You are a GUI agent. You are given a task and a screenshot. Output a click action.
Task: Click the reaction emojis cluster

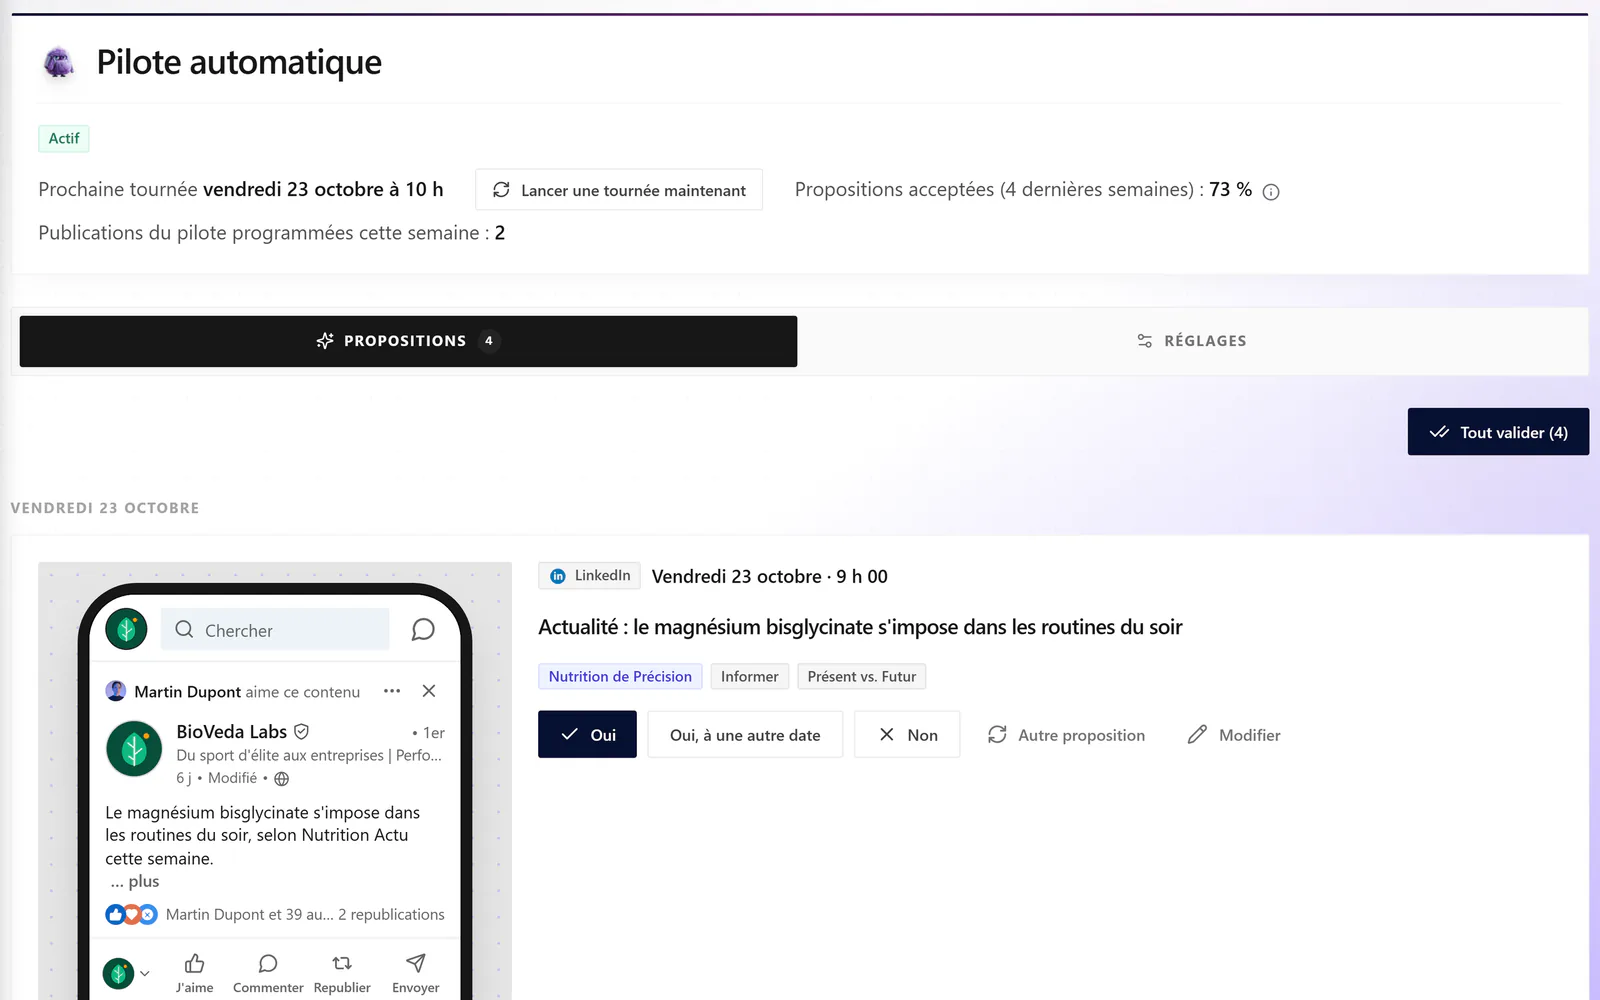tap(131, 914)
